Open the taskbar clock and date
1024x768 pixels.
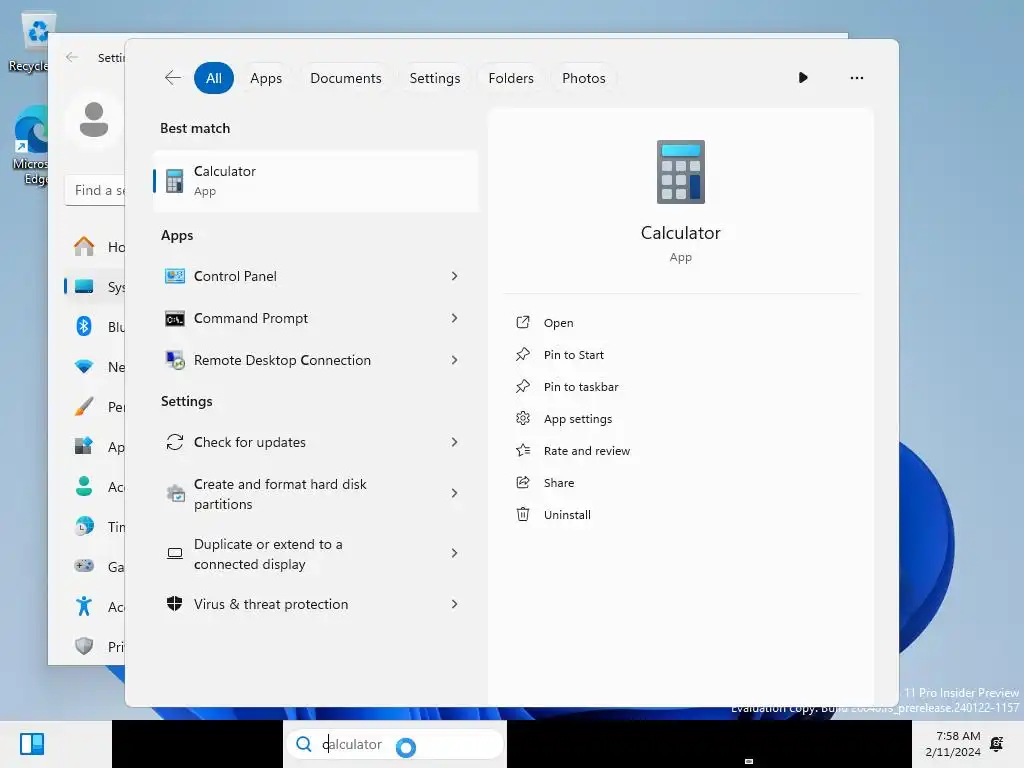click(952, 744)
